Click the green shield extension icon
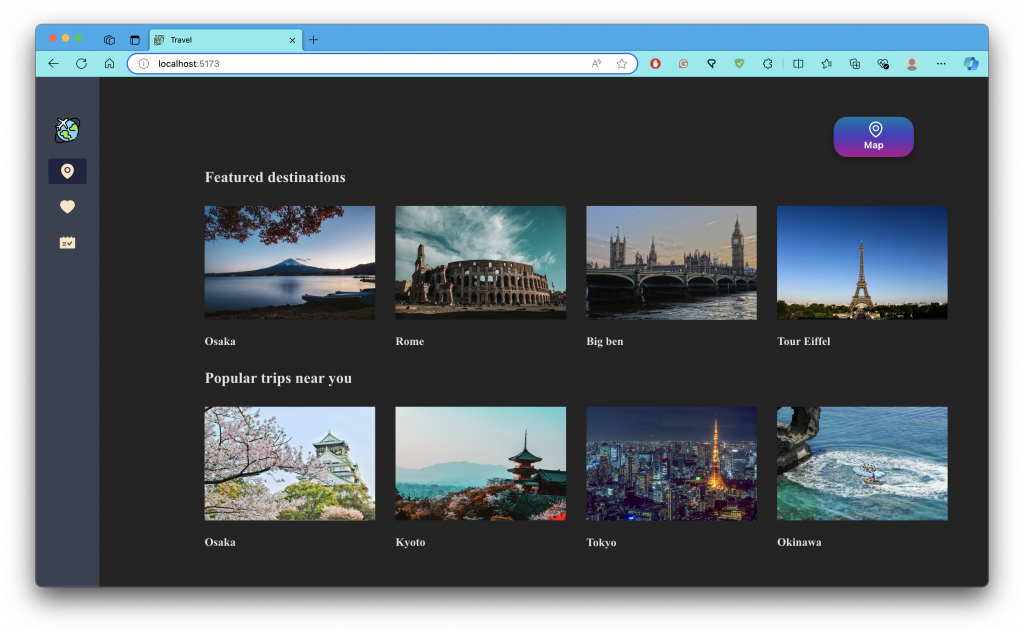The height and width of the screenshot is (634, 1024). point(739,63)
